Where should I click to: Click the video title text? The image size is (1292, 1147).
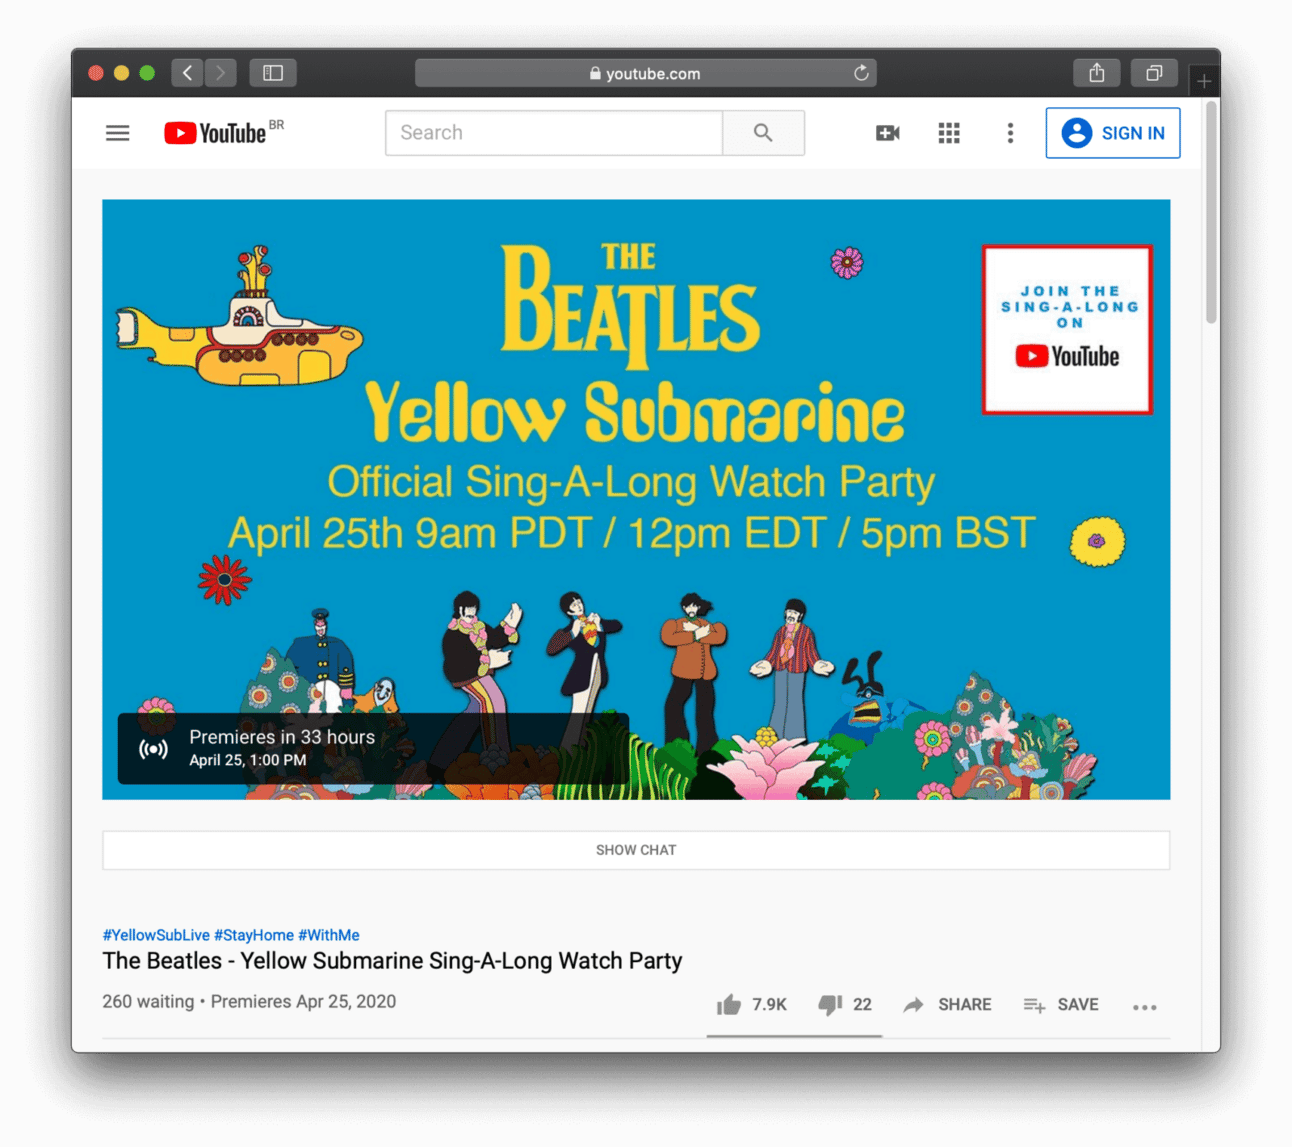392,961
